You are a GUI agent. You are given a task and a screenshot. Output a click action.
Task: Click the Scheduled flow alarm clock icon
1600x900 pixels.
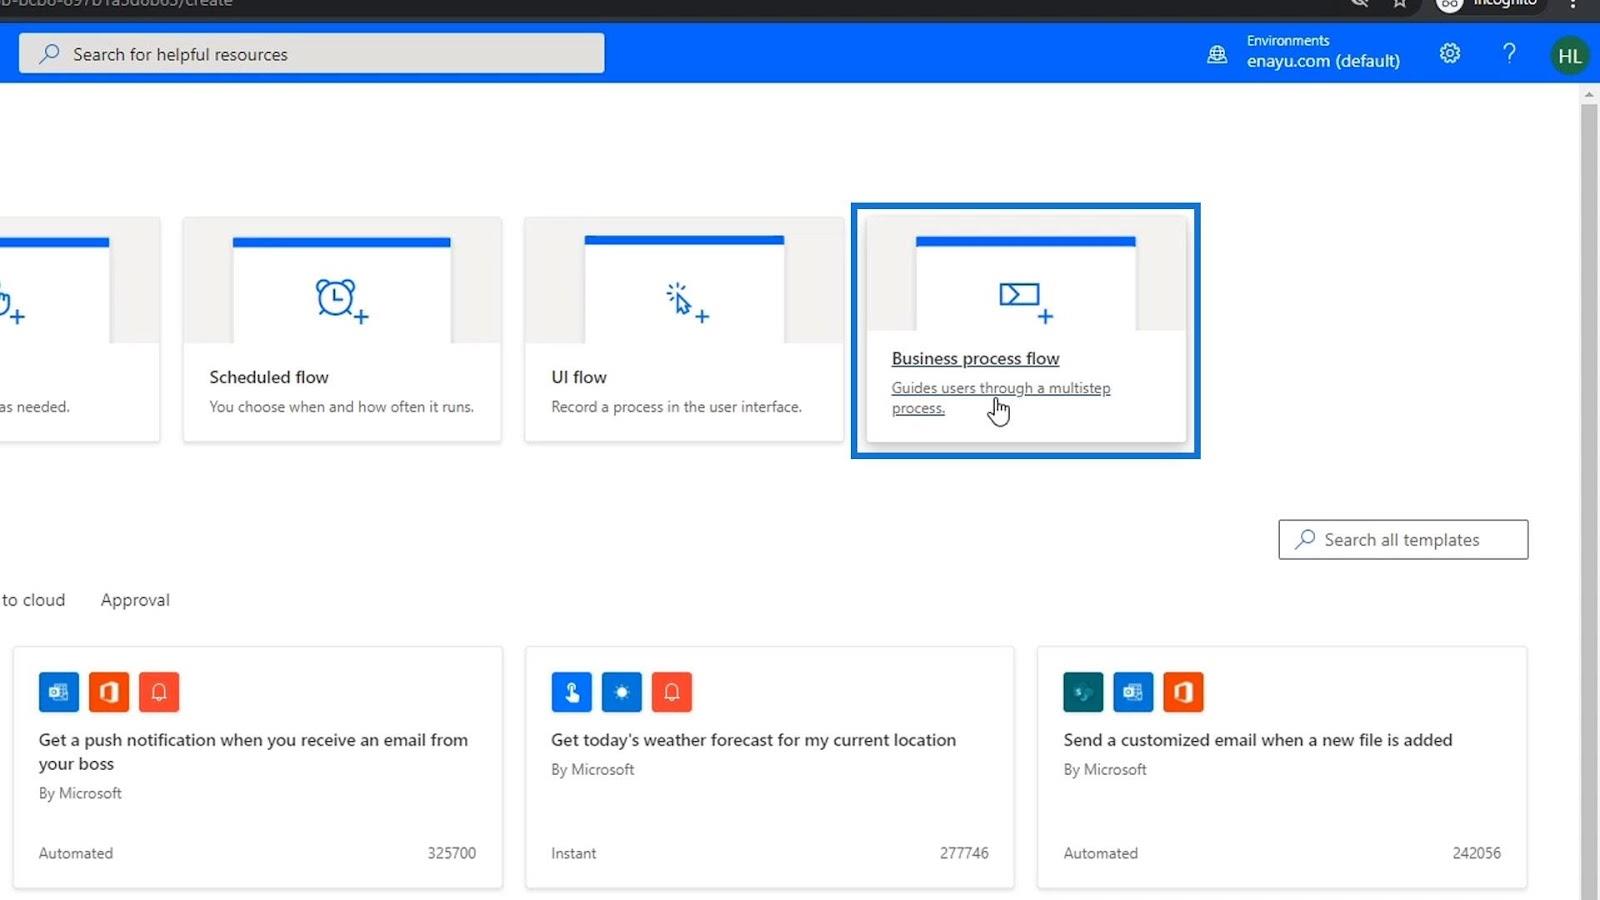(341, 300)
